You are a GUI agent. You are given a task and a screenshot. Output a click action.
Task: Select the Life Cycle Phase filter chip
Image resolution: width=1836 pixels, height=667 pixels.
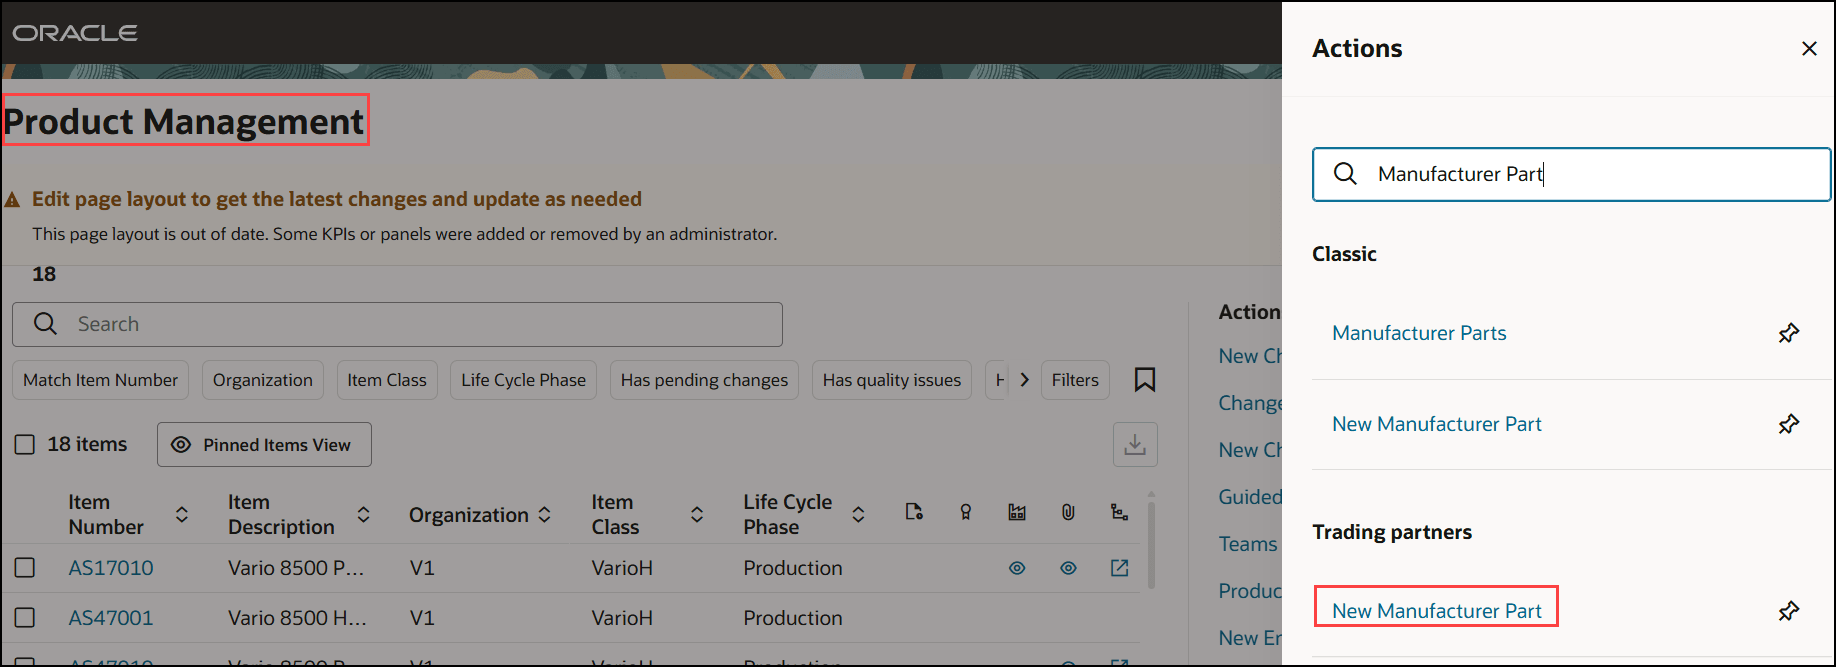(523, 380)
